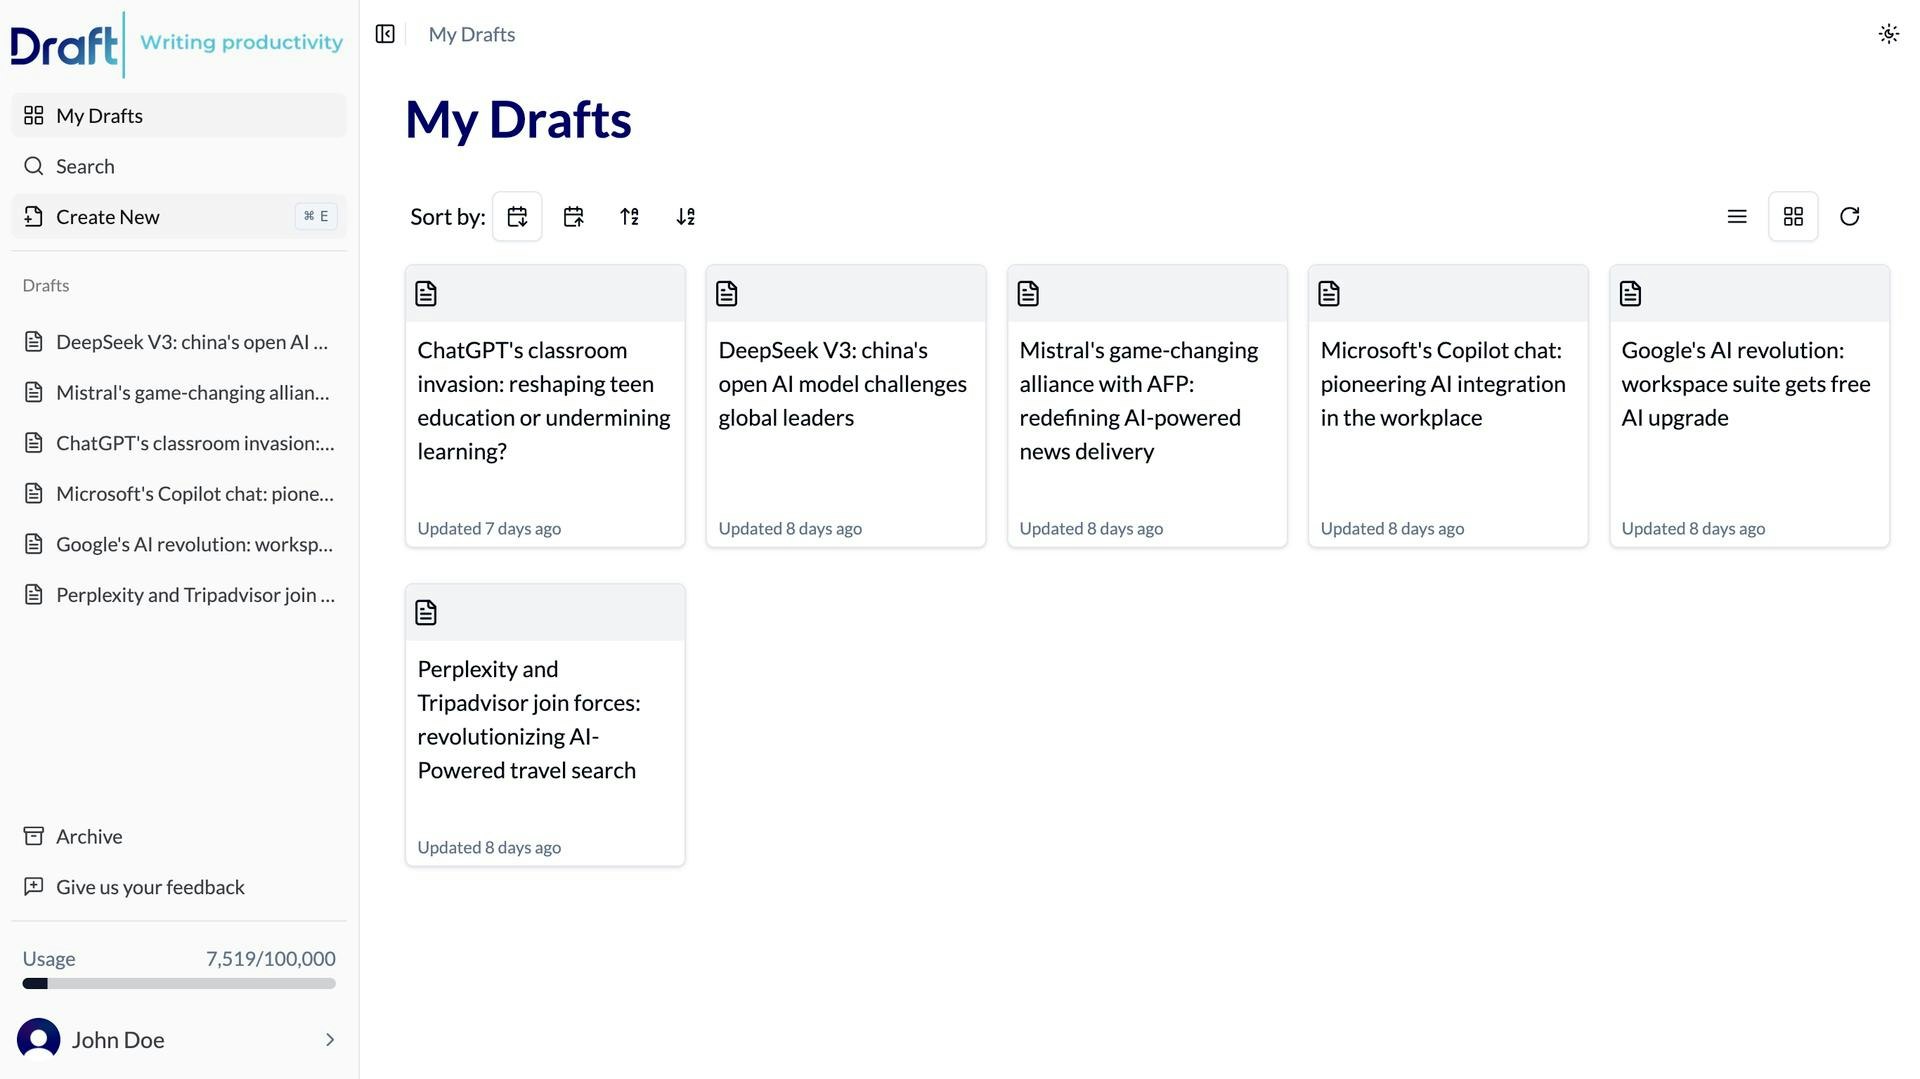Click the Search magnifier icon

point(34,166)
